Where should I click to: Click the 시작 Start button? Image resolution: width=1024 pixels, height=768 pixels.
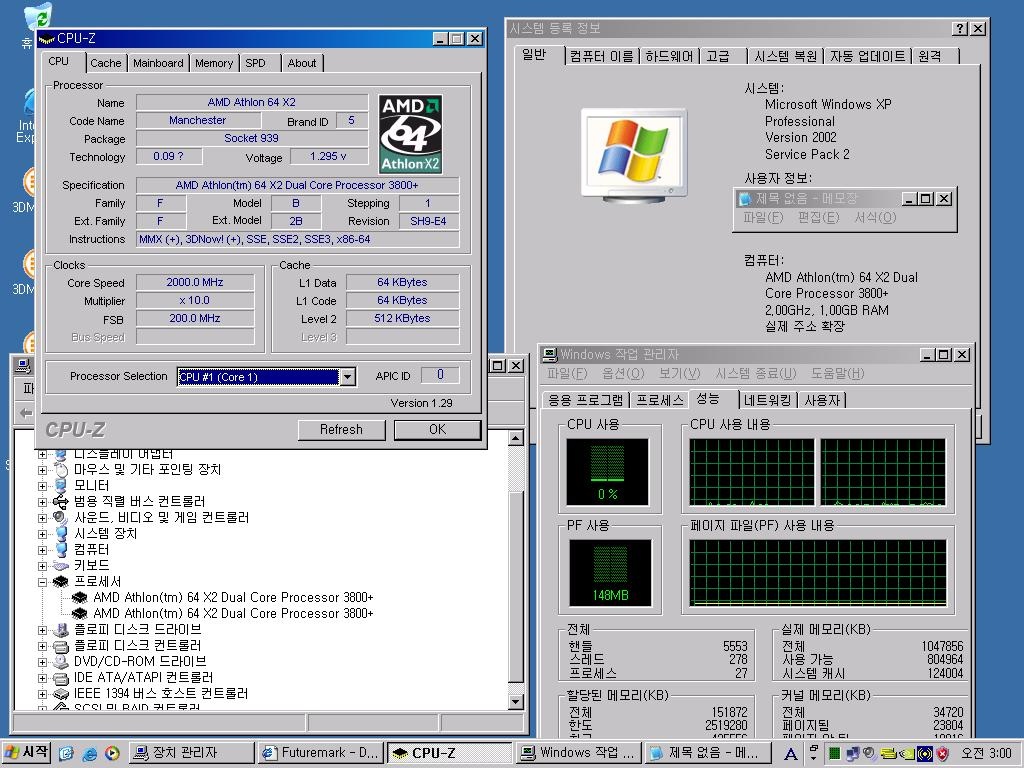pyautogui.click(x=27, y=753)
